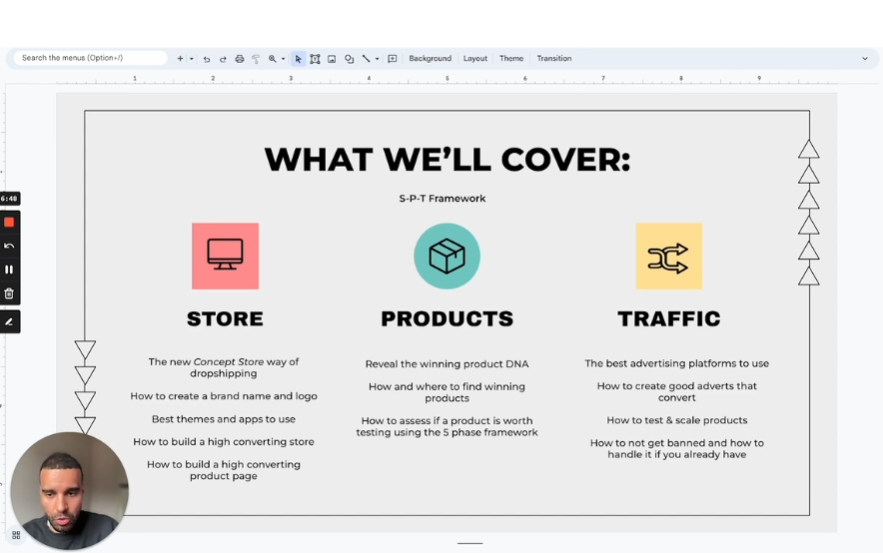Click 'How to create a brand name and logo'
This screenshot has width=883, height=553.
(224, 396)
